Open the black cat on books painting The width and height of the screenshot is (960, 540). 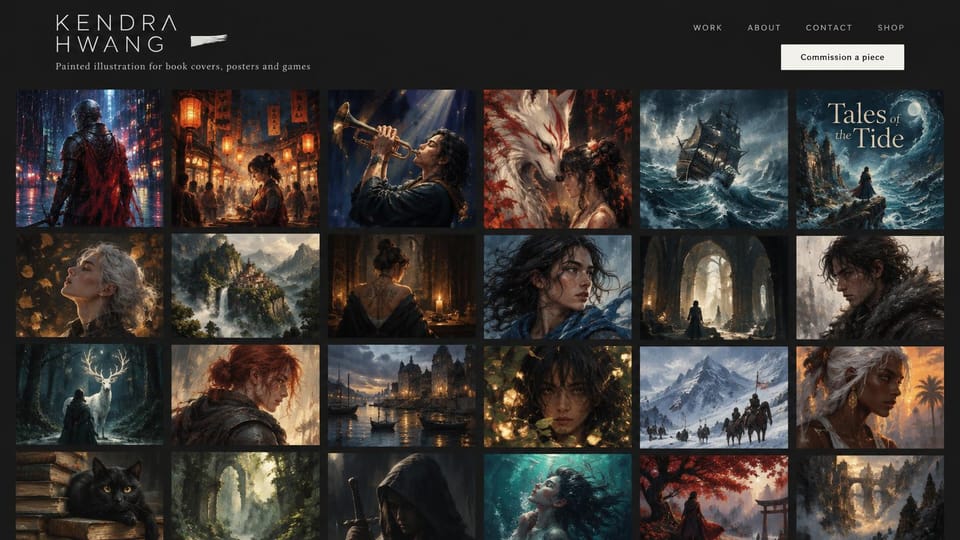pos(90,496)
